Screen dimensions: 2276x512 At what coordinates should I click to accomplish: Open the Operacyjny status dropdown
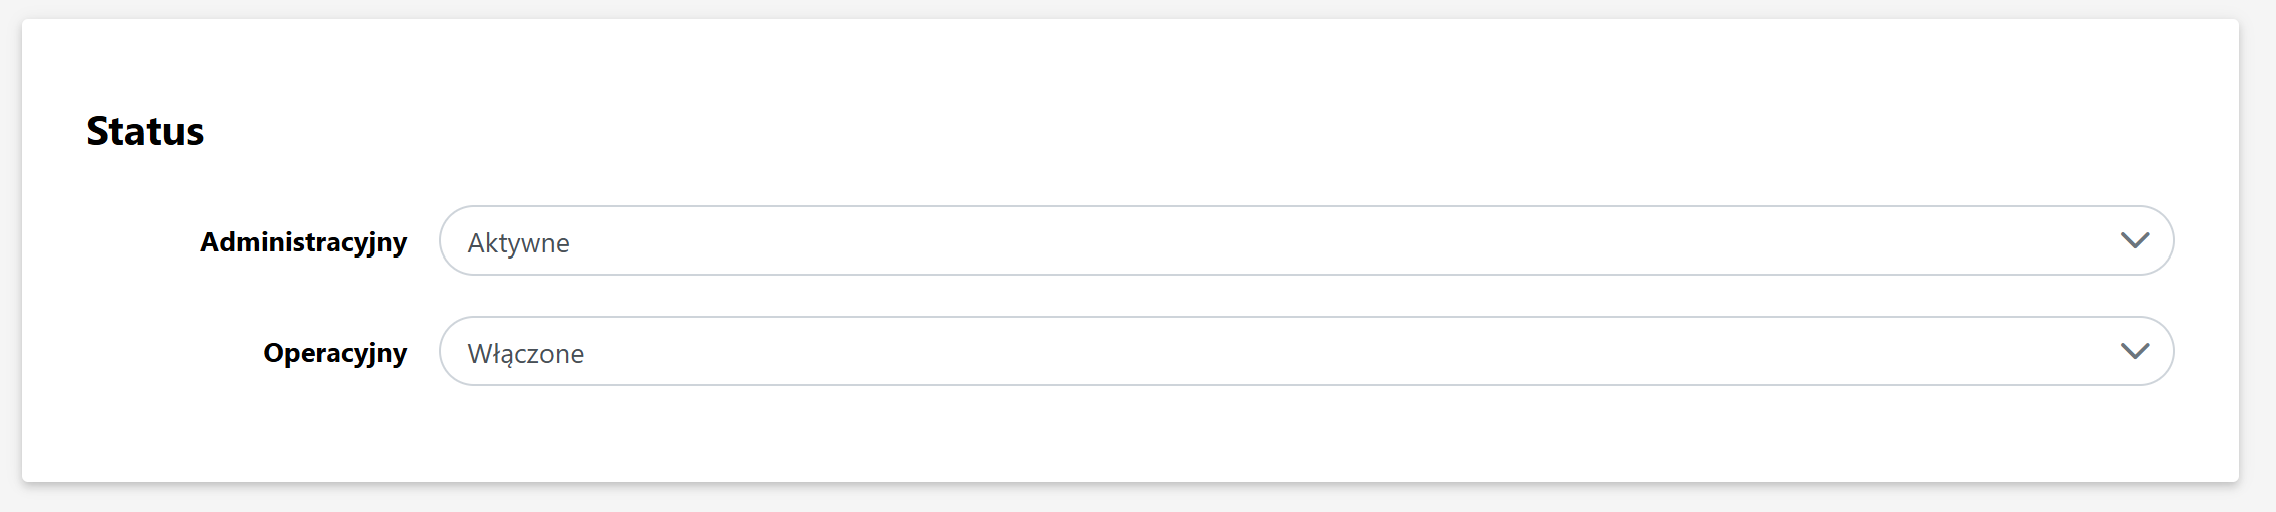click(1305, 352)
